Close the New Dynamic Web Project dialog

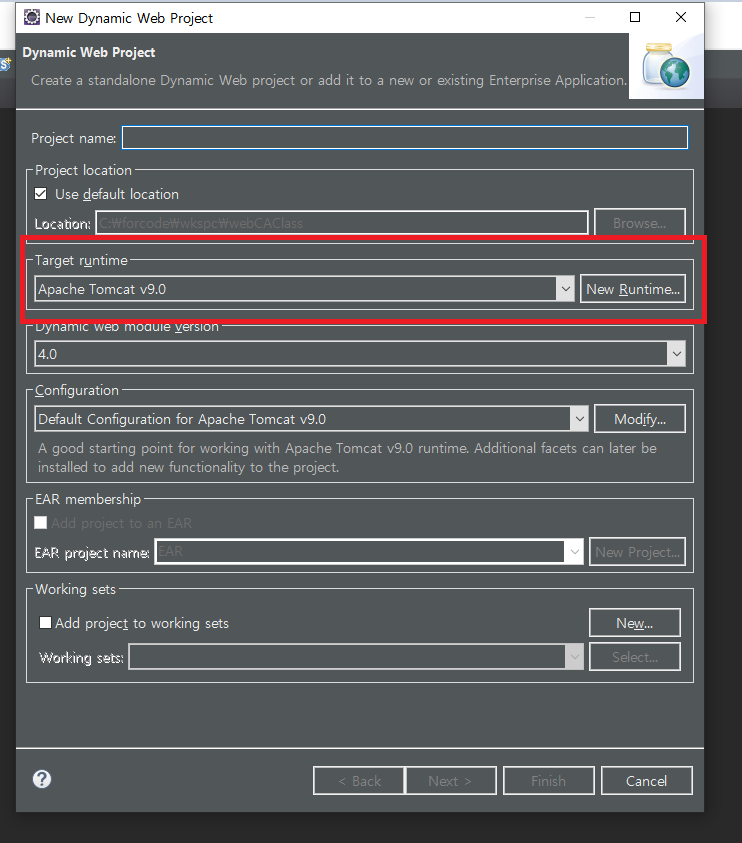coord(681,17)
